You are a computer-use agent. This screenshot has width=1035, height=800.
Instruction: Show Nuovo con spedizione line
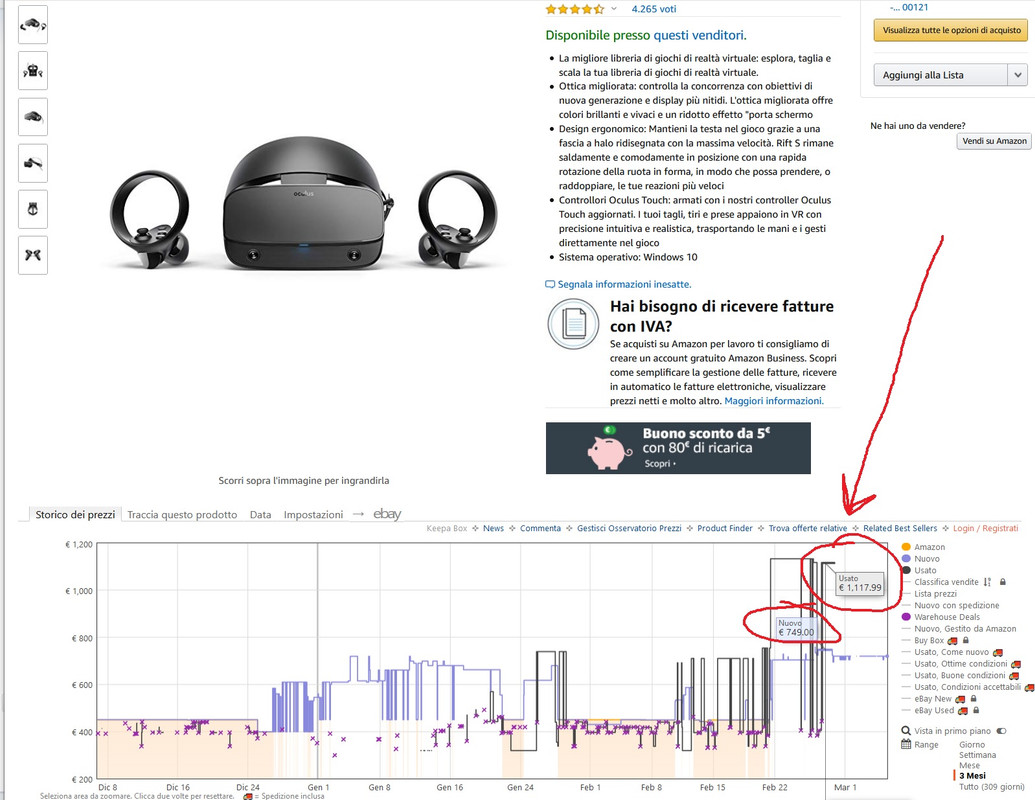pyautogui.click(x=956, y=605)
